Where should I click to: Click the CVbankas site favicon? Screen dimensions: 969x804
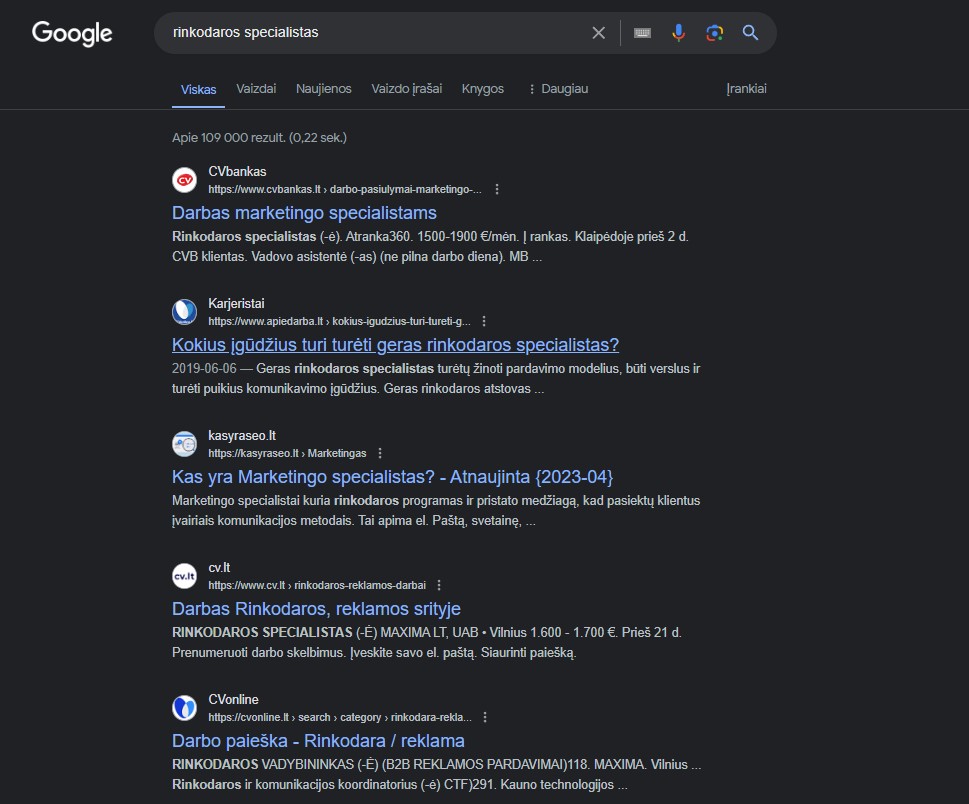[x=184, y=180]
